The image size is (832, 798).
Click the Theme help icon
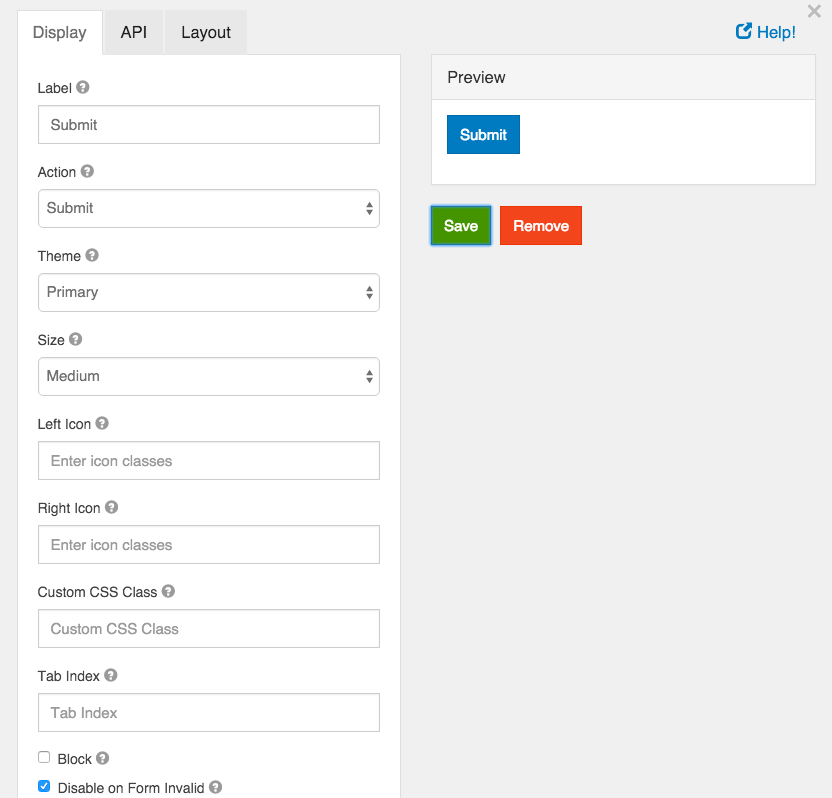pyautogui.click(x=91, y=256)
